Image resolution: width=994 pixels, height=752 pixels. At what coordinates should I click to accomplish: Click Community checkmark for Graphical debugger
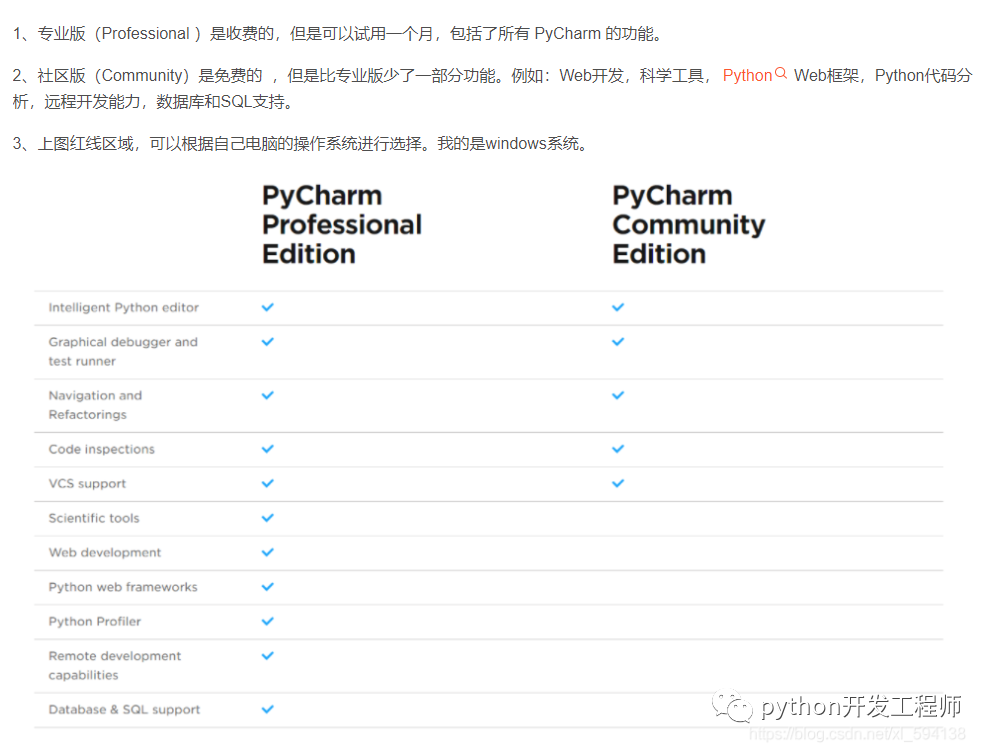click(x=618, y=341)
